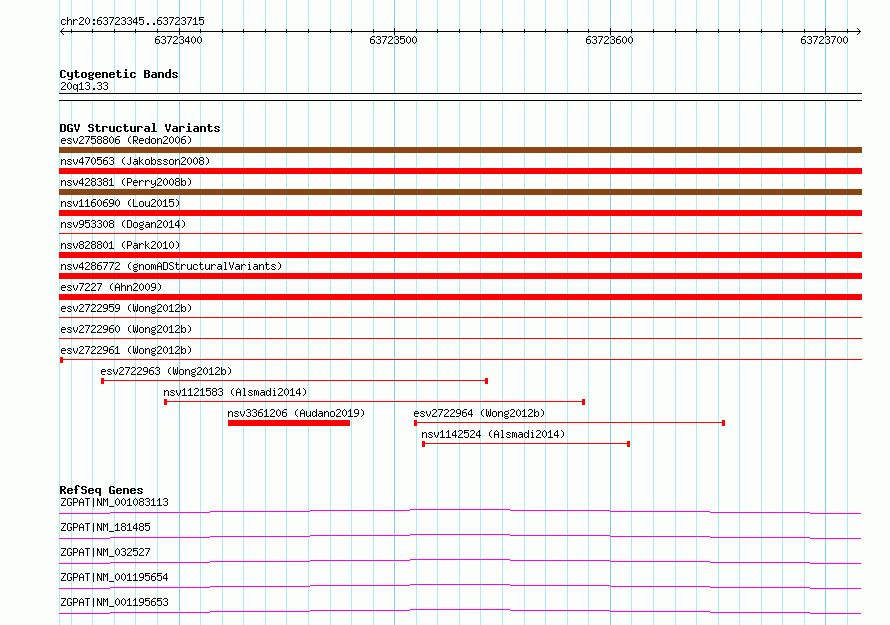Select ZGPAT|NM_001195653 transcript label

pos(114,602)
